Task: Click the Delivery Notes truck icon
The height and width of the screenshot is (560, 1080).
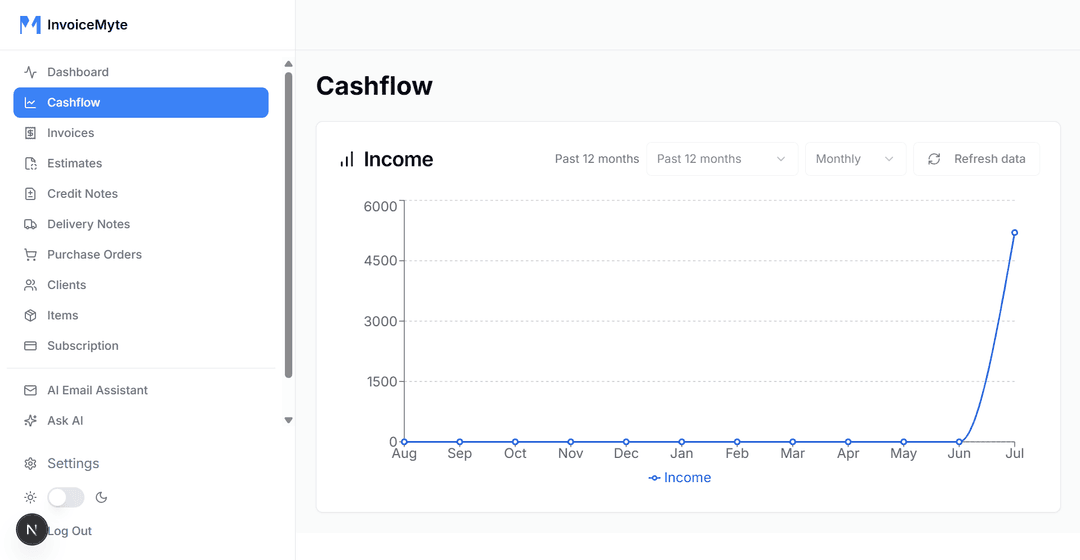Action: pos(30,224)
